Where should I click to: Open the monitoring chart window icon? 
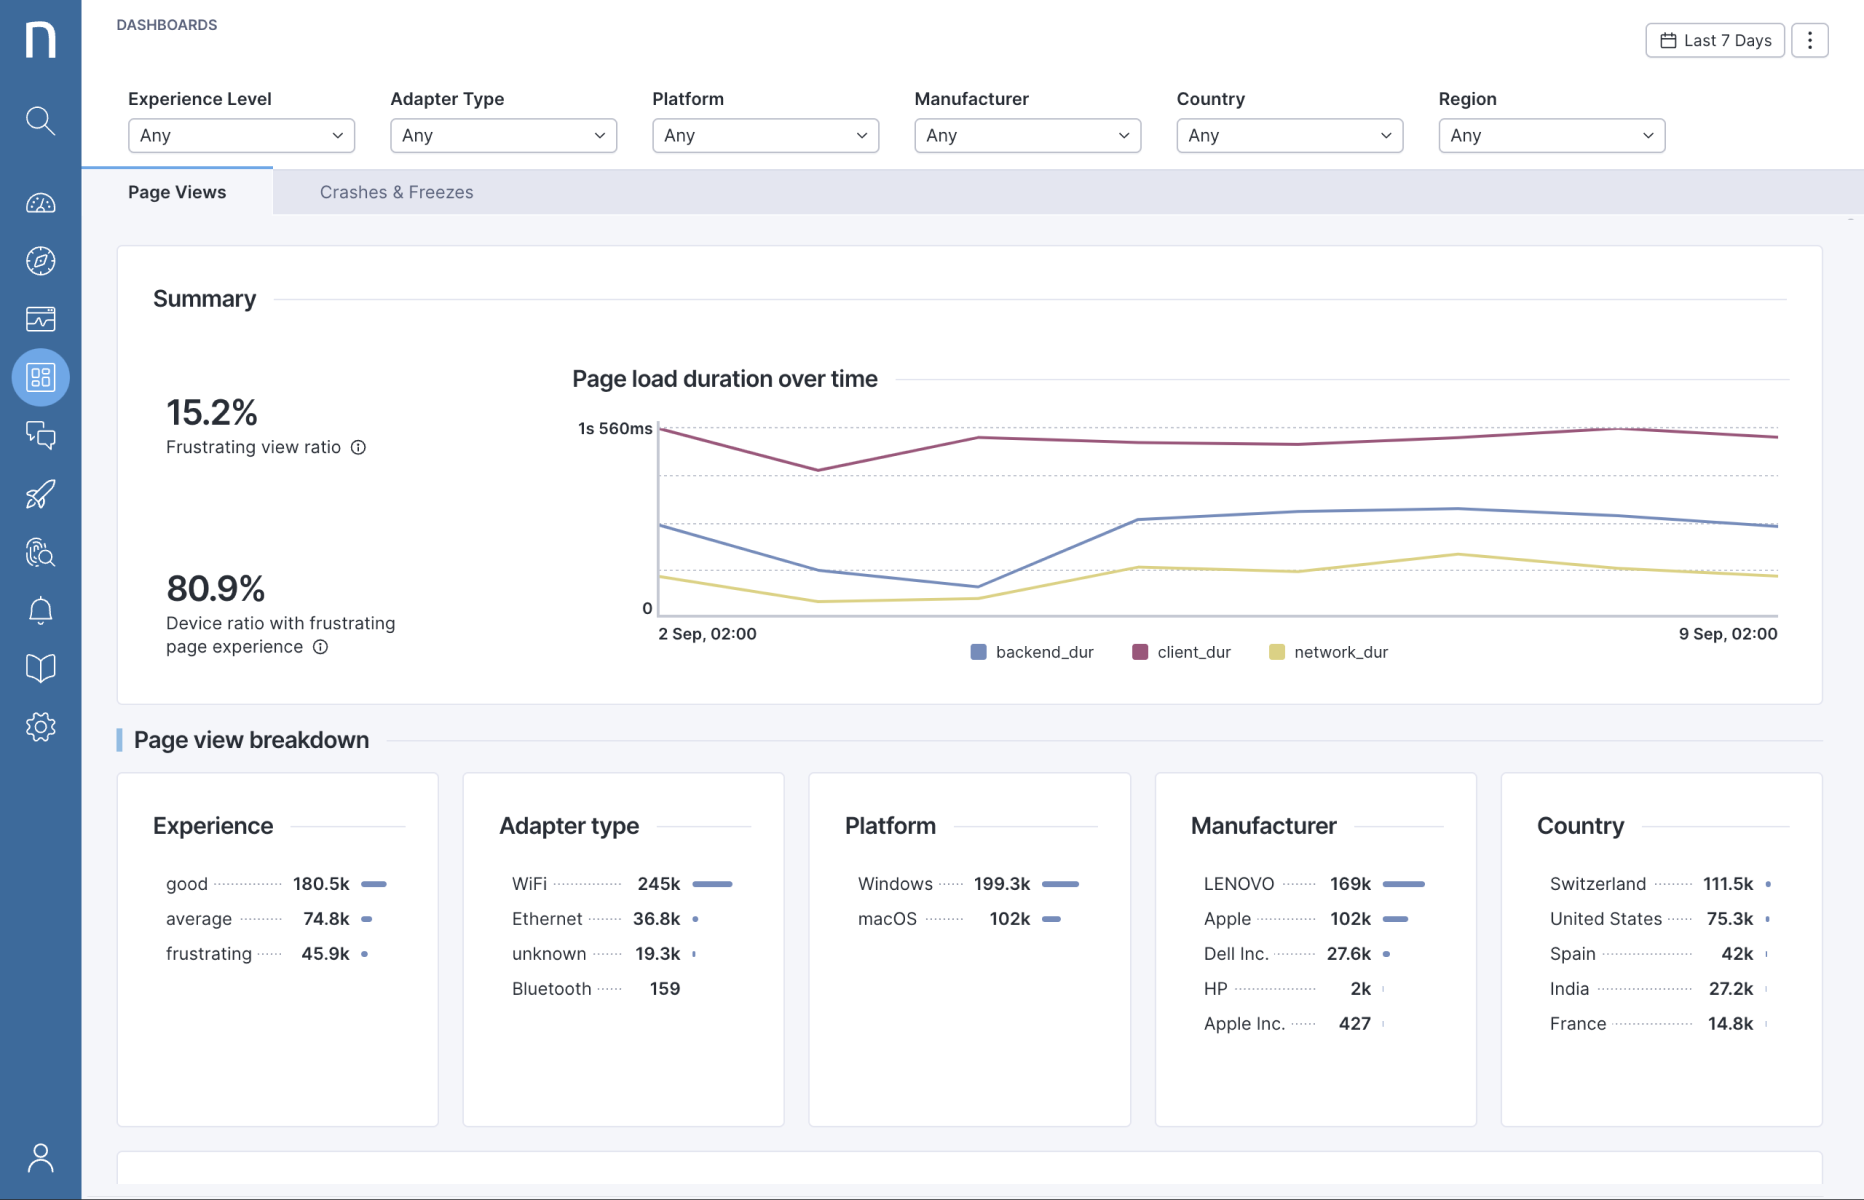40,319
